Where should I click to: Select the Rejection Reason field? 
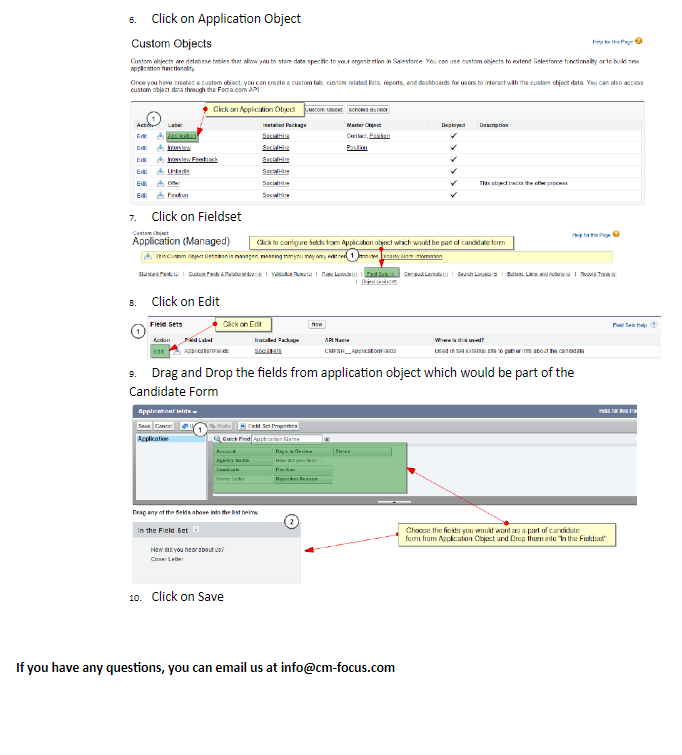303,479
